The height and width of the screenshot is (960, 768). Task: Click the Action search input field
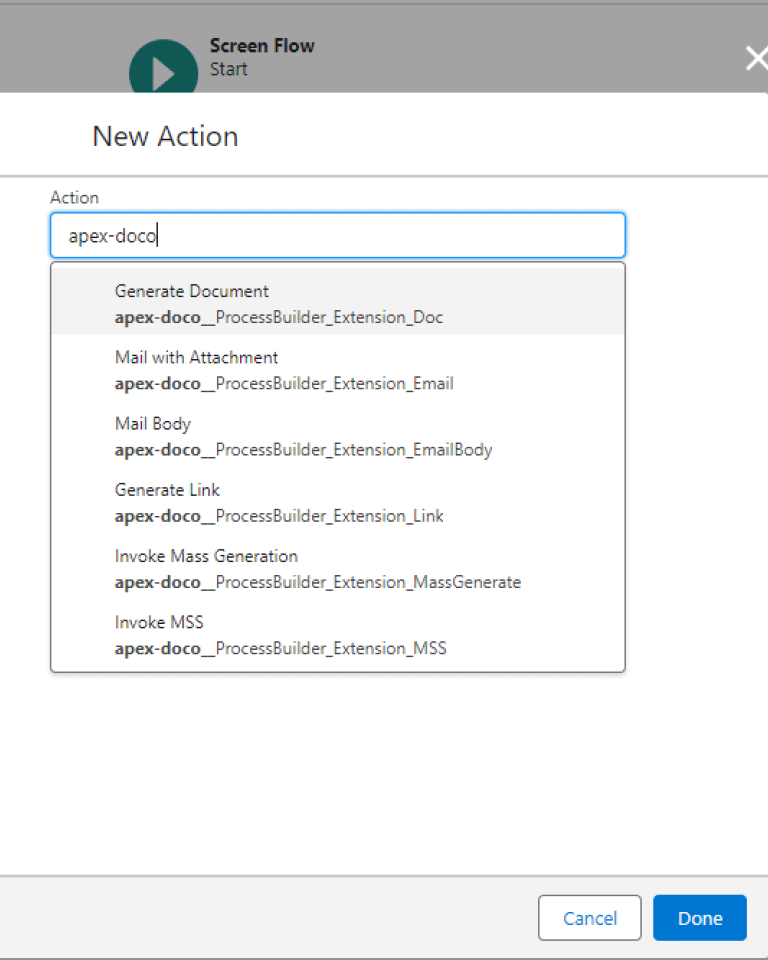(x=337, y=234)
